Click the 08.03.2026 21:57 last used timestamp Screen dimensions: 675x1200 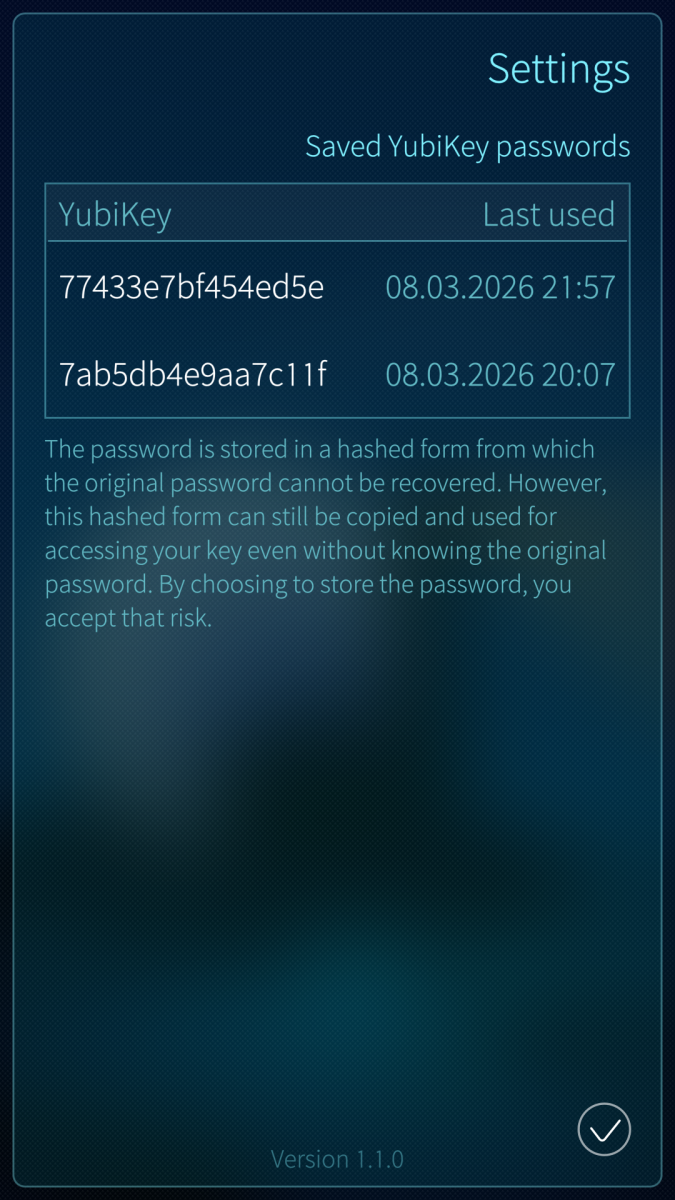point(500,288)
